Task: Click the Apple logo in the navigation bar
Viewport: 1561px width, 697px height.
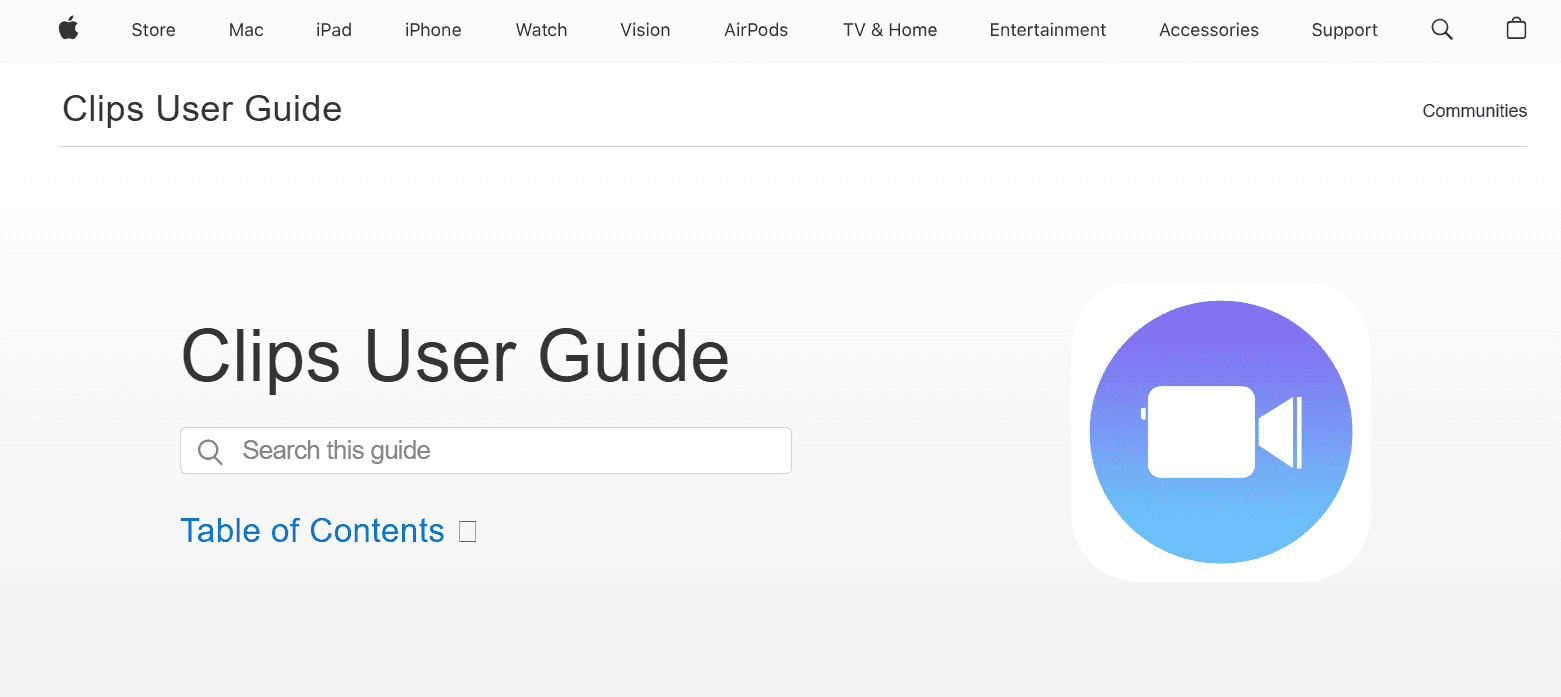Action: point(68,29)
